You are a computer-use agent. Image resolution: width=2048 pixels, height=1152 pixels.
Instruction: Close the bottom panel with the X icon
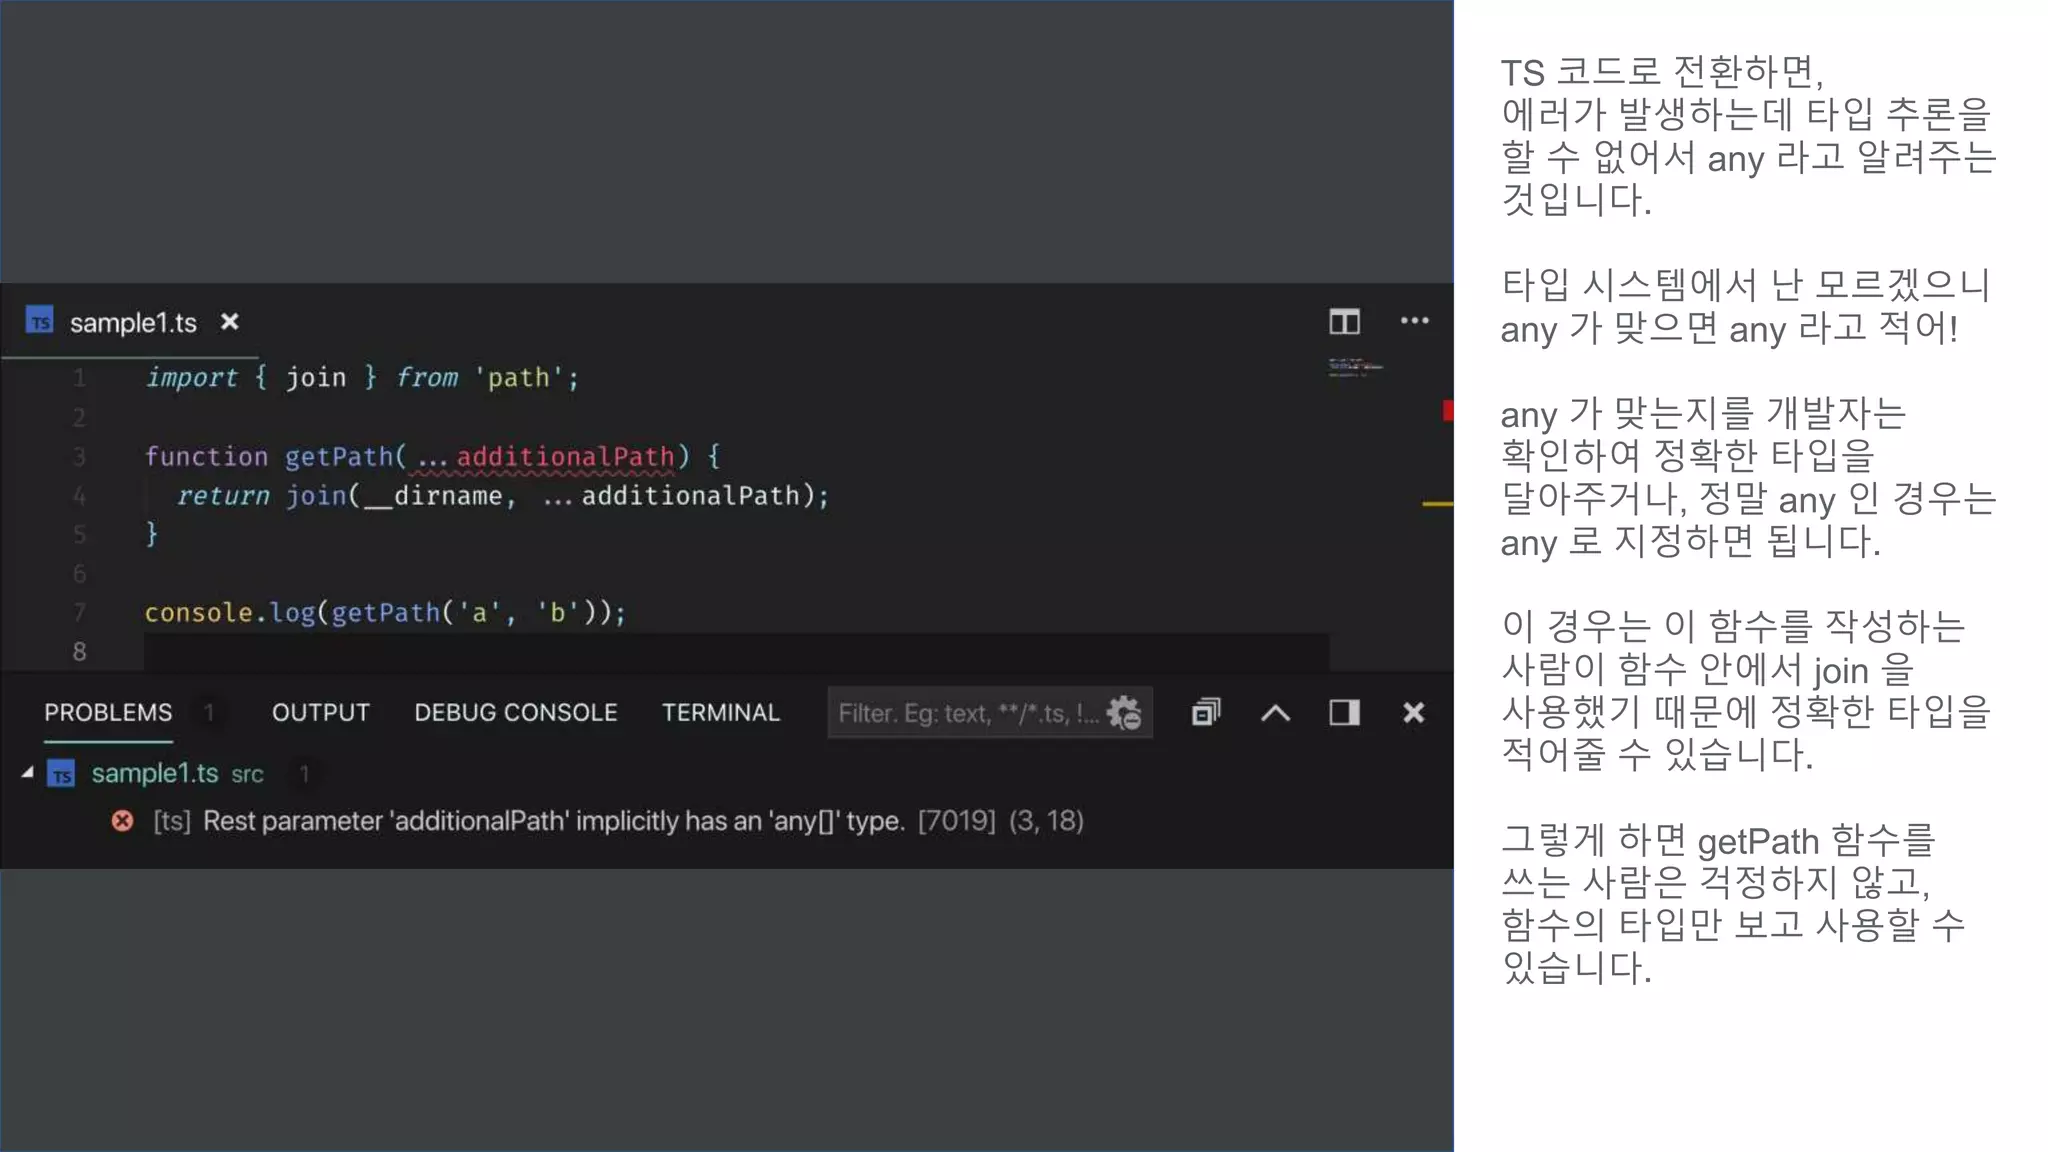pyautogui.click(x=1413, y=713)
